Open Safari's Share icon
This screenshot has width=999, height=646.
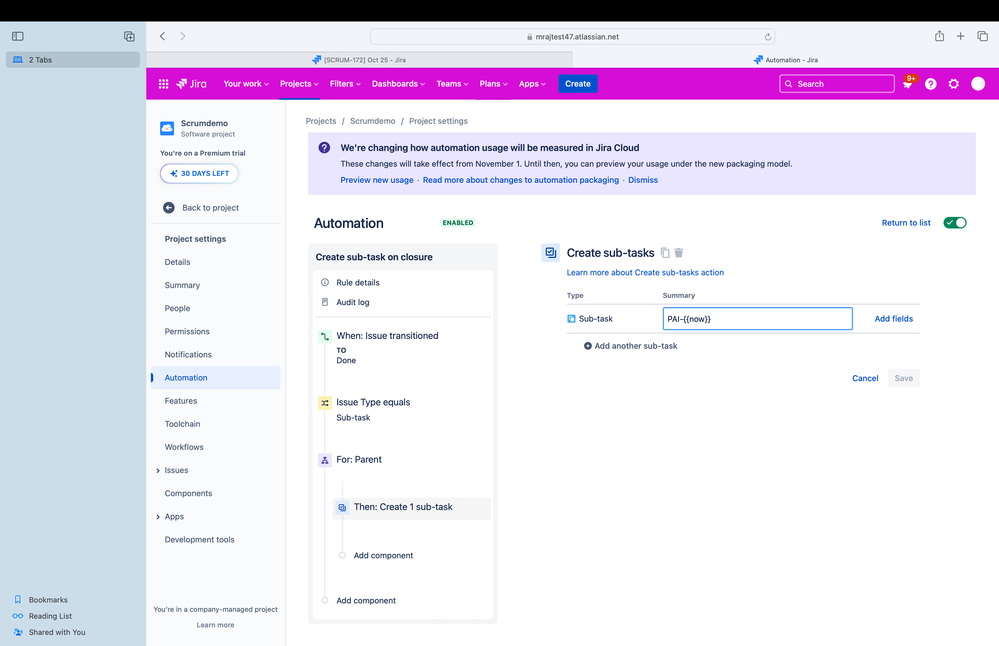point(939,36)
